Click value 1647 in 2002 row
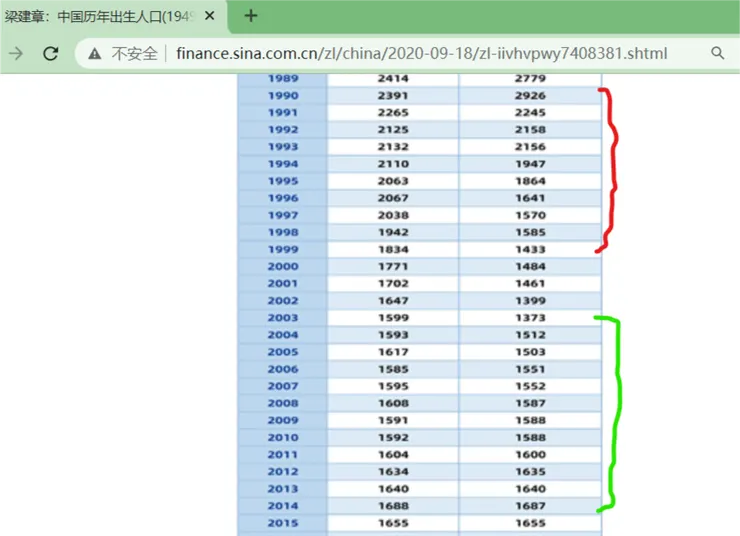This screenshot has height=536, width=740. pos(393,301)
